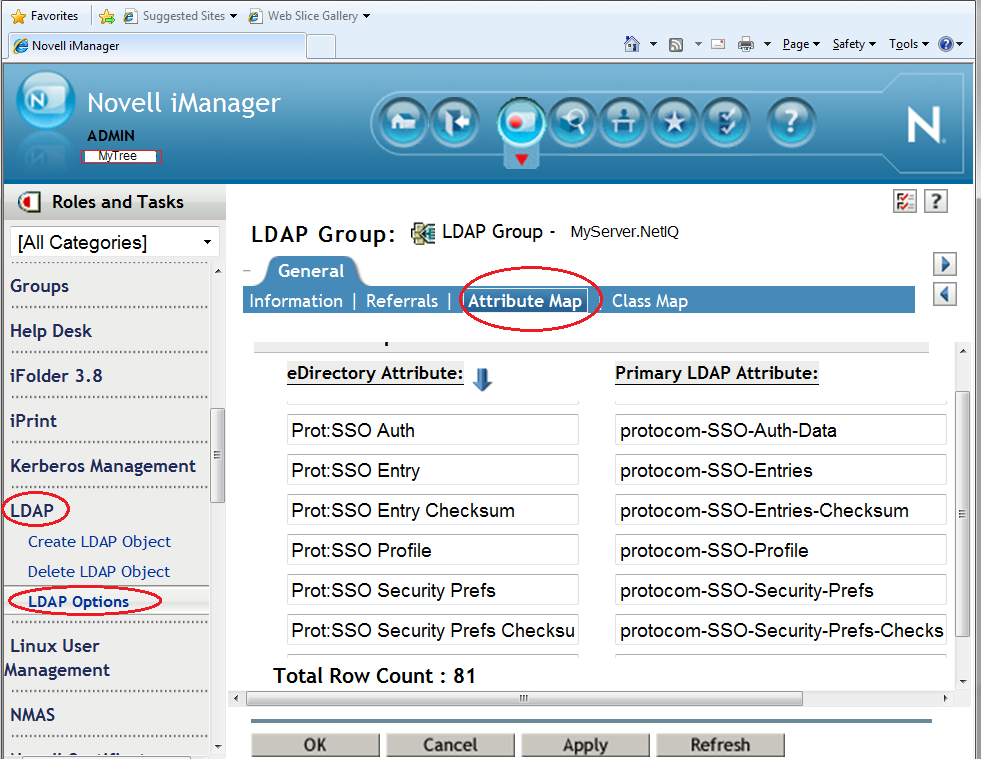Open the Tools menu

909,44
